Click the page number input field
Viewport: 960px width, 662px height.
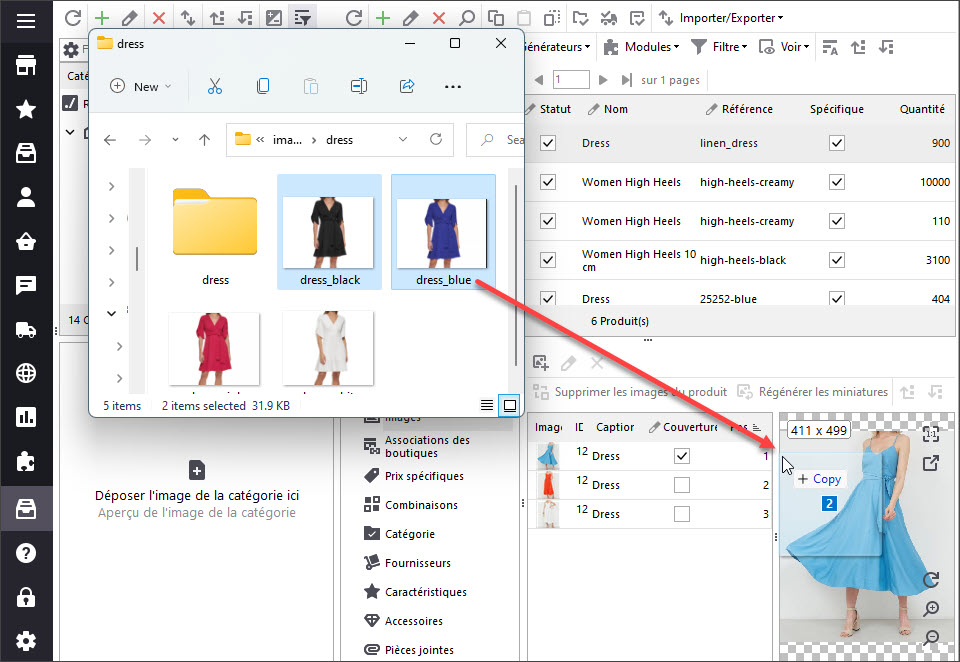pyautogui.click(x=571, y=80)
